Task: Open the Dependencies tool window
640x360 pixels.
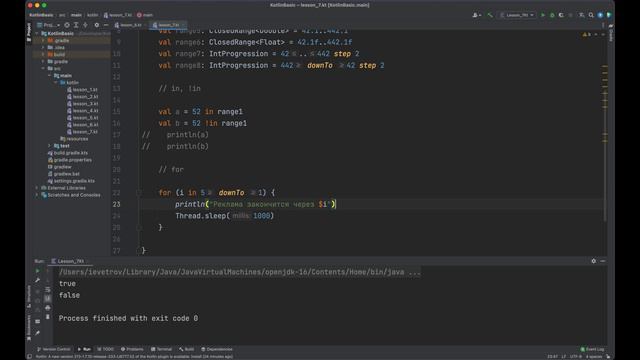Action: click(217, 349)
